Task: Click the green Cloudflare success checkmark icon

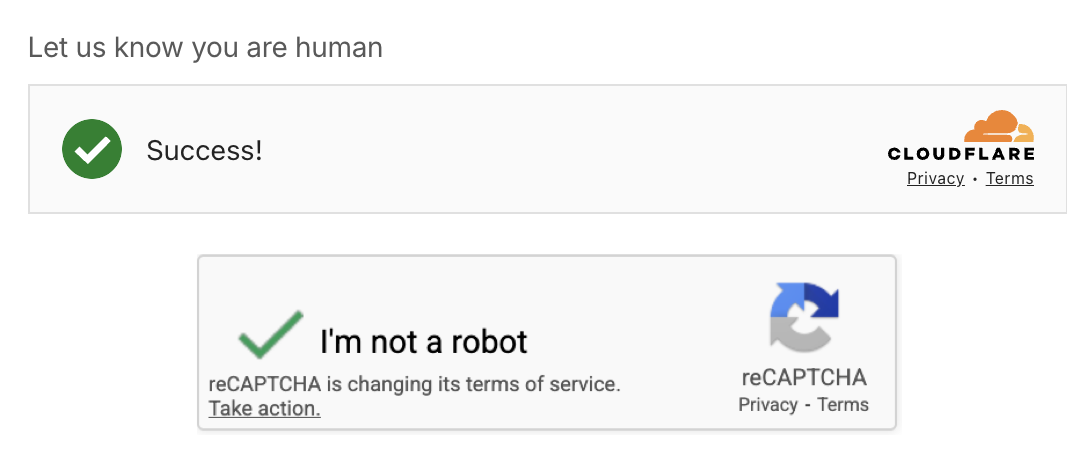Action: tap(92, 150)
